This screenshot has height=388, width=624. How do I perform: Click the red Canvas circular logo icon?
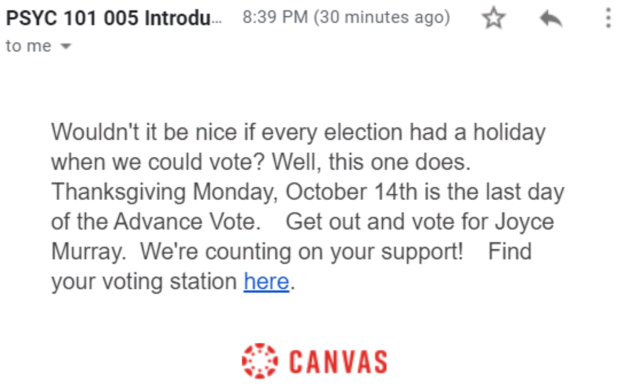260,361
